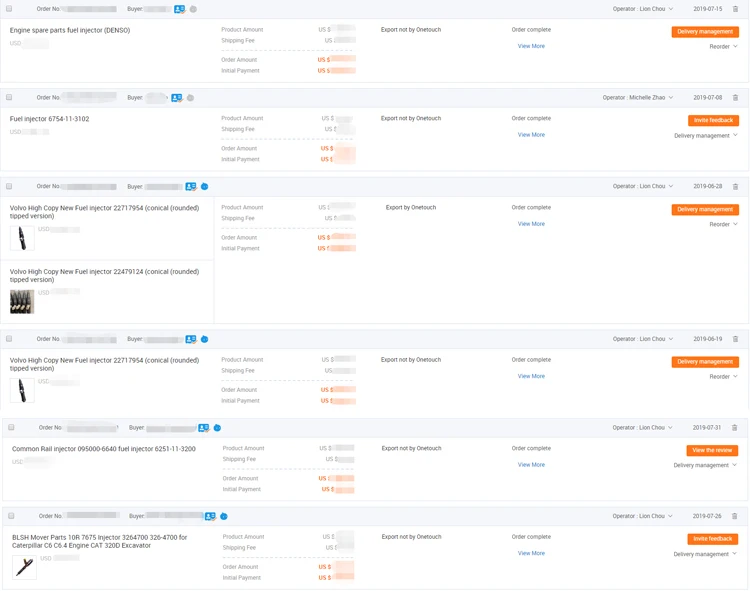Open Volvo injector 22717954 thumbnail in 2019-06-28 order

click(x=22, y=238)
